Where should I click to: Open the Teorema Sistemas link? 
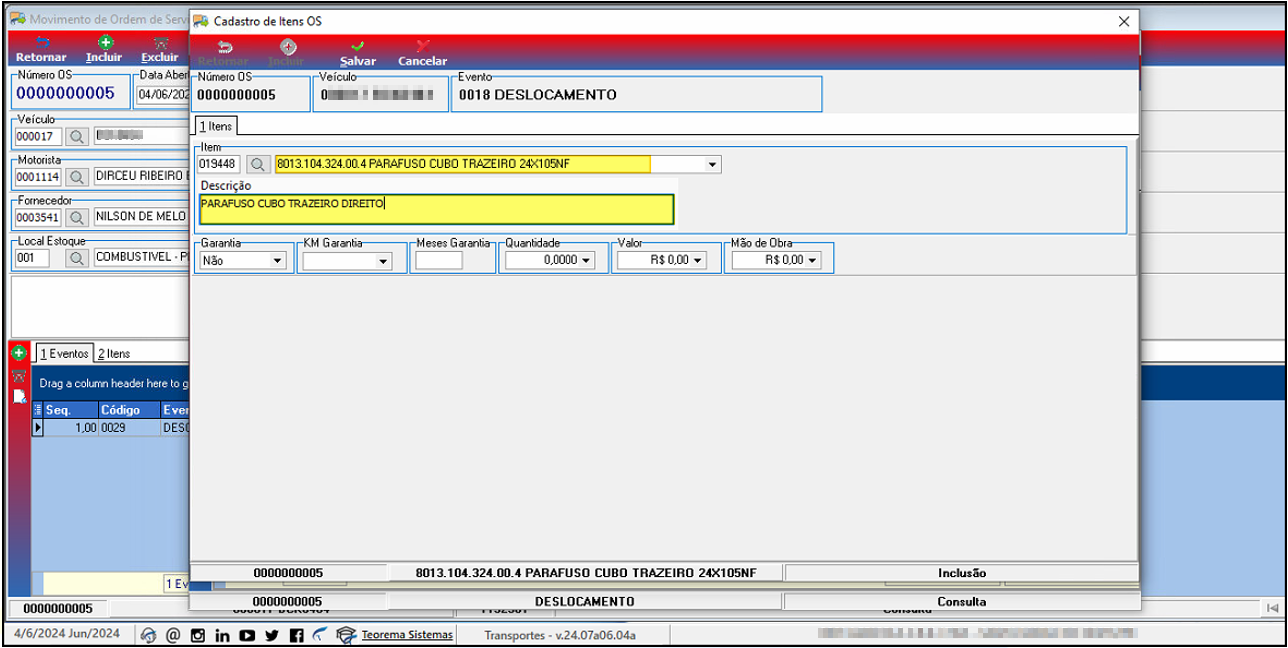[x=407, y=635]
